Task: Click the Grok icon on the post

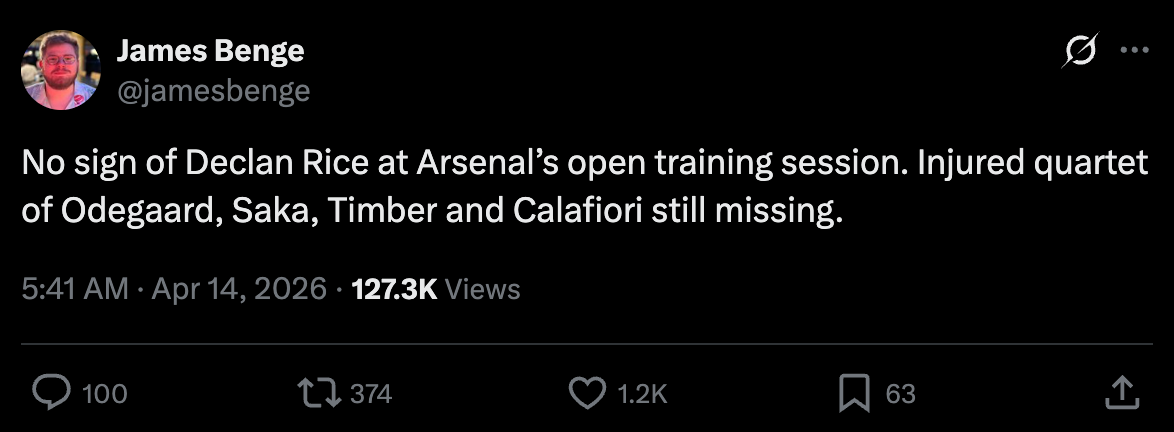Action: [x=1081, y=51]
